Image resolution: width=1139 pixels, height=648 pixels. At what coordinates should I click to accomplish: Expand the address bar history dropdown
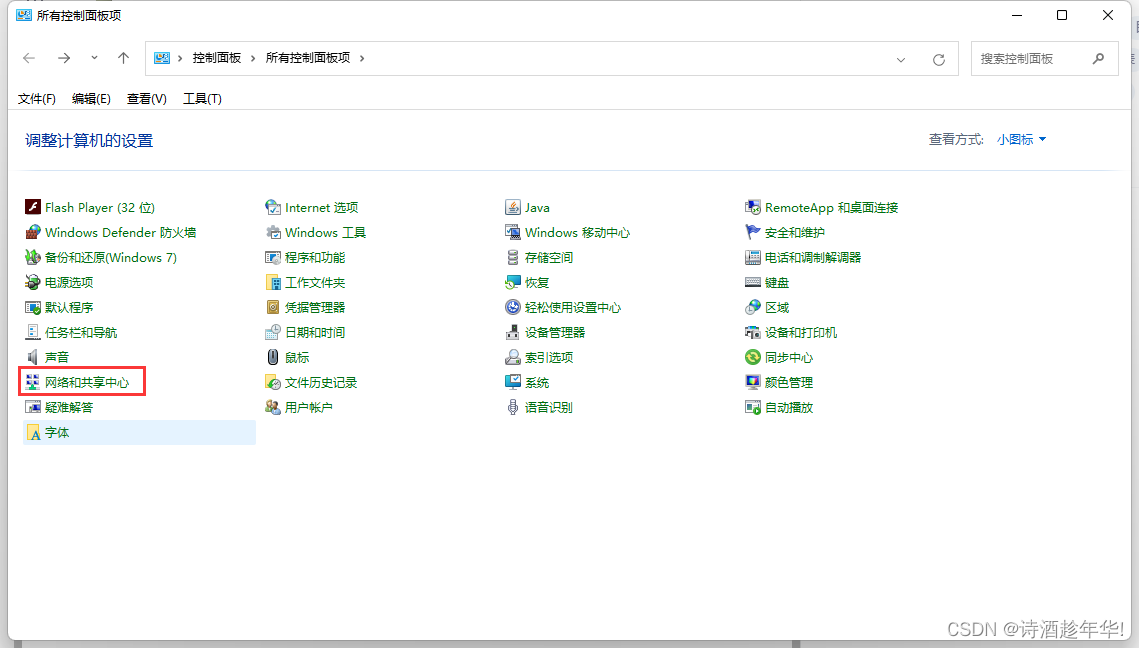coord(901,60)
